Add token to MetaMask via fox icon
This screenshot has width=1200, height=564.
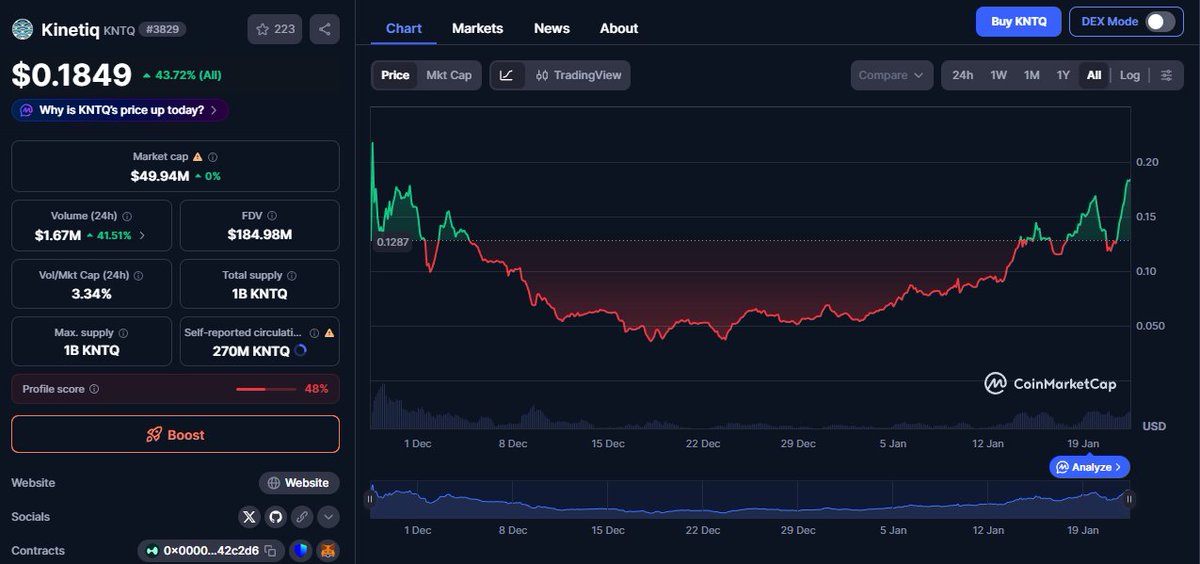tap(328, 551)
